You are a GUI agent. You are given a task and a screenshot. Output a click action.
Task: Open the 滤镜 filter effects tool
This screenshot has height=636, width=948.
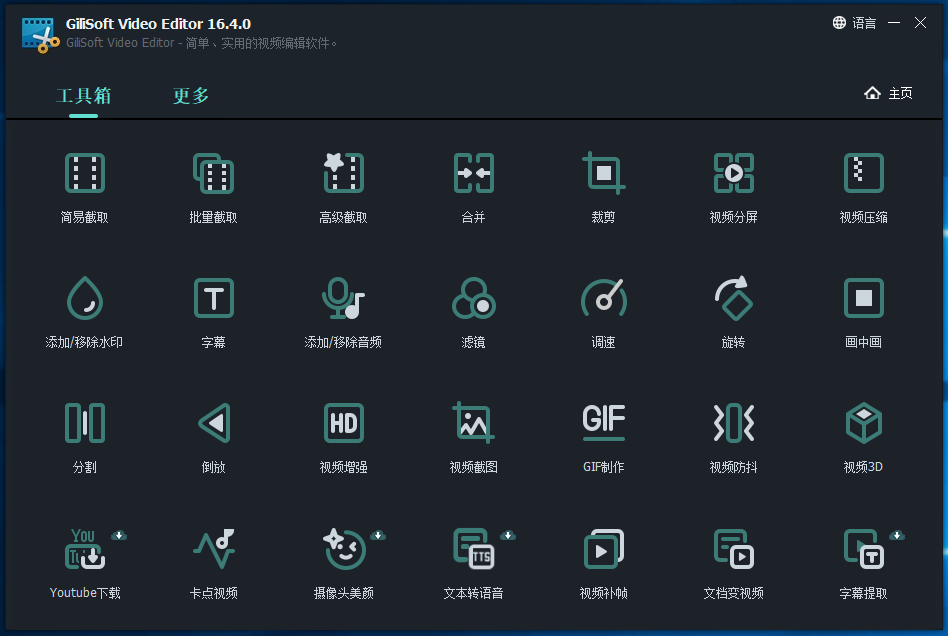pos(473,299)
